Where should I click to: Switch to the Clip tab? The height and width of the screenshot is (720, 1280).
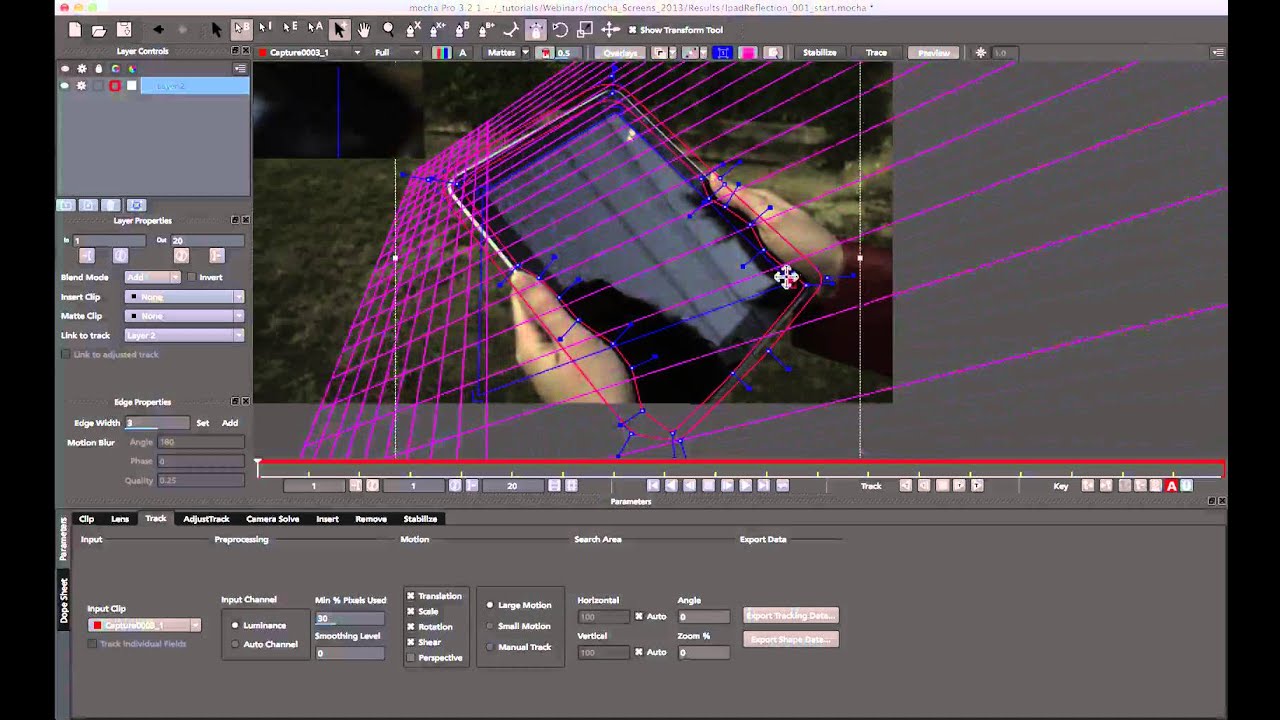pos(87,519)
